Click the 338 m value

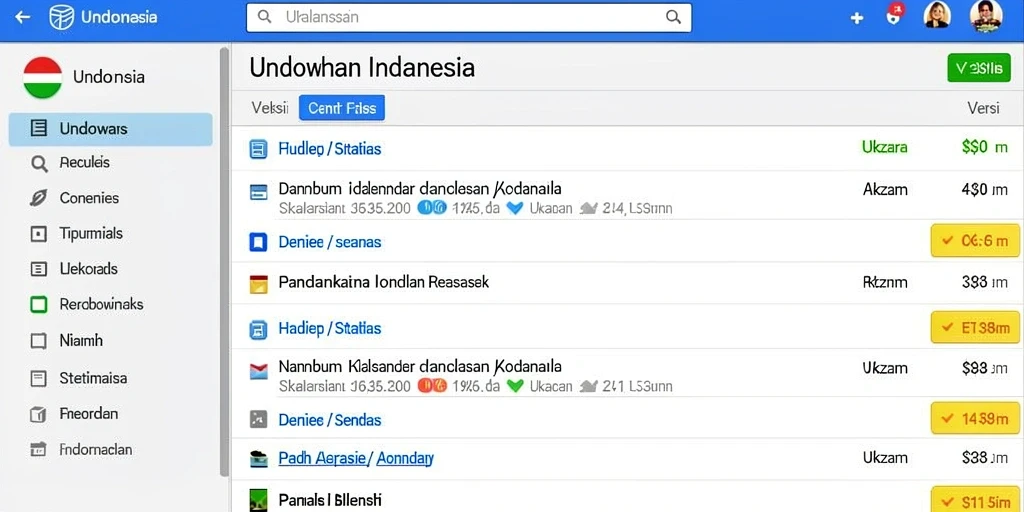coord(985,283)
